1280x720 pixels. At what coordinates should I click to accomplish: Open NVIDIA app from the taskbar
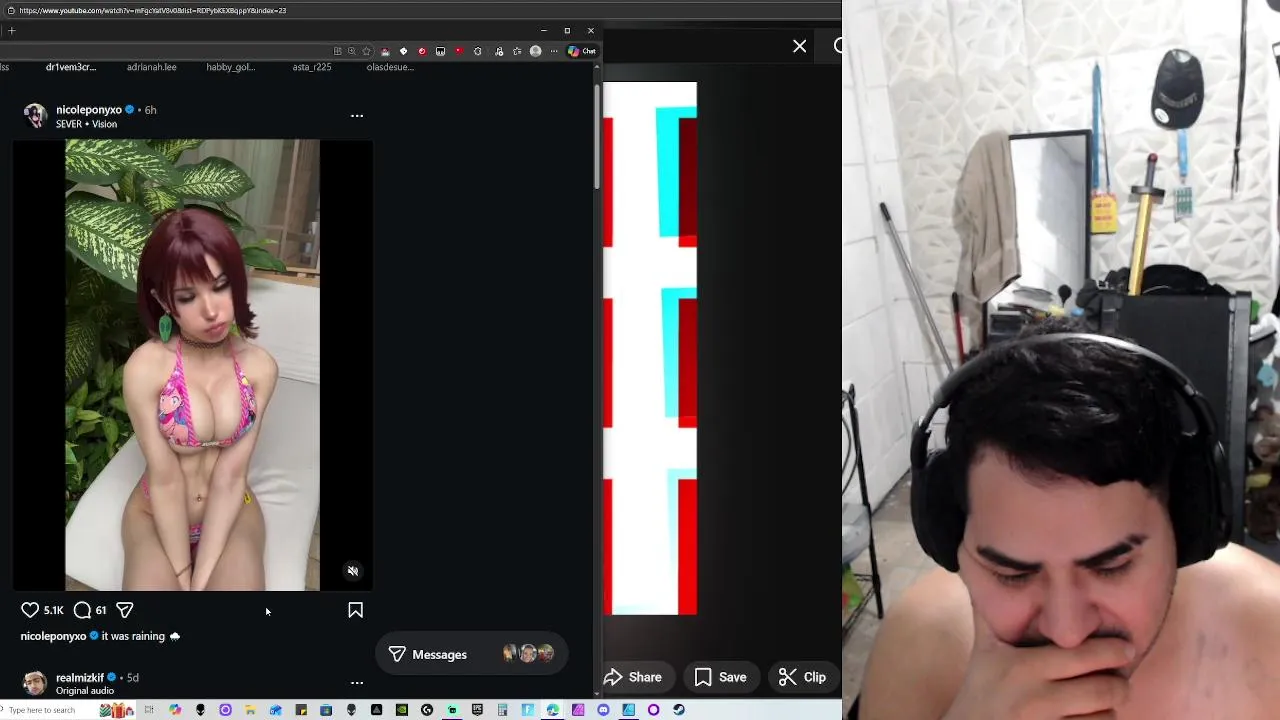[x=401, y=710]
